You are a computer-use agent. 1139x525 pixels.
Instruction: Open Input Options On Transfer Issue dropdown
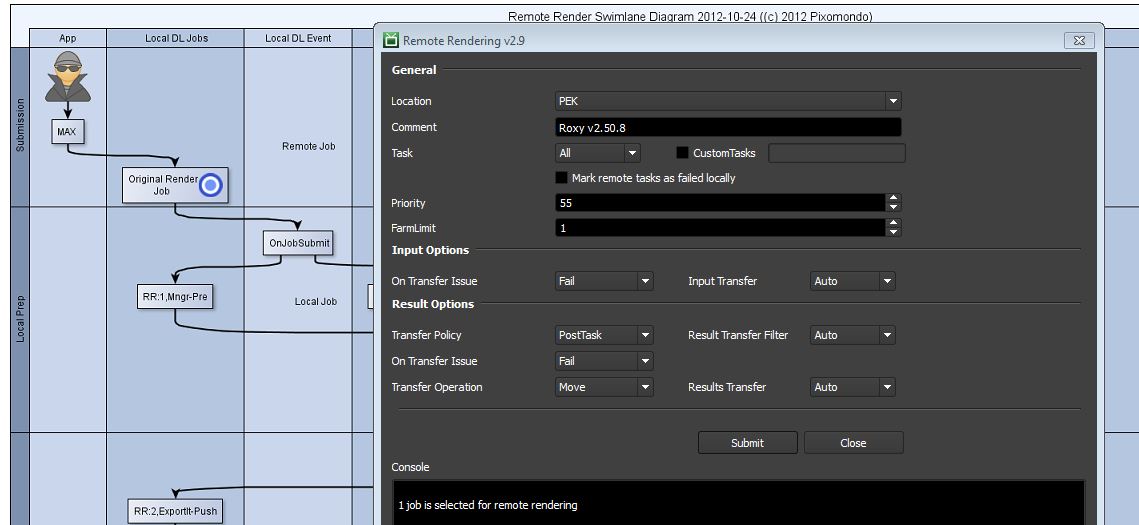(x=604, y=281)
